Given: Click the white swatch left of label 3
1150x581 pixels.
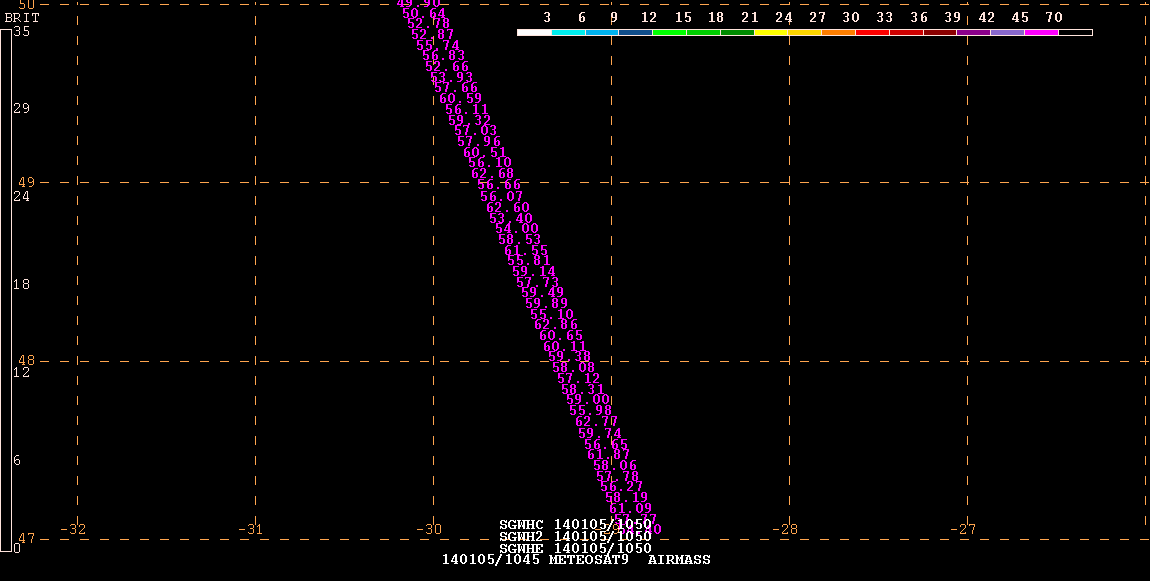Looking at the screenshot, I should [x=535, y=32].
